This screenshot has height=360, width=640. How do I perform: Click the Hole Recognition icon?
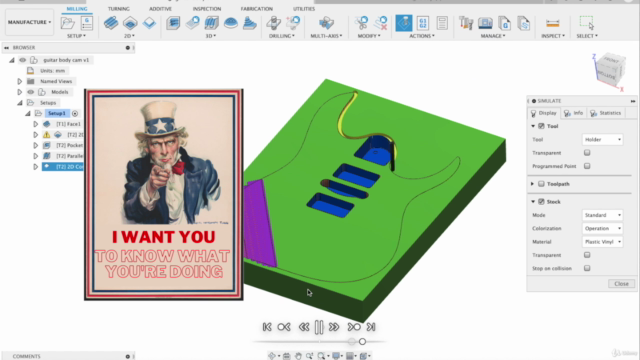pos(293,23)
